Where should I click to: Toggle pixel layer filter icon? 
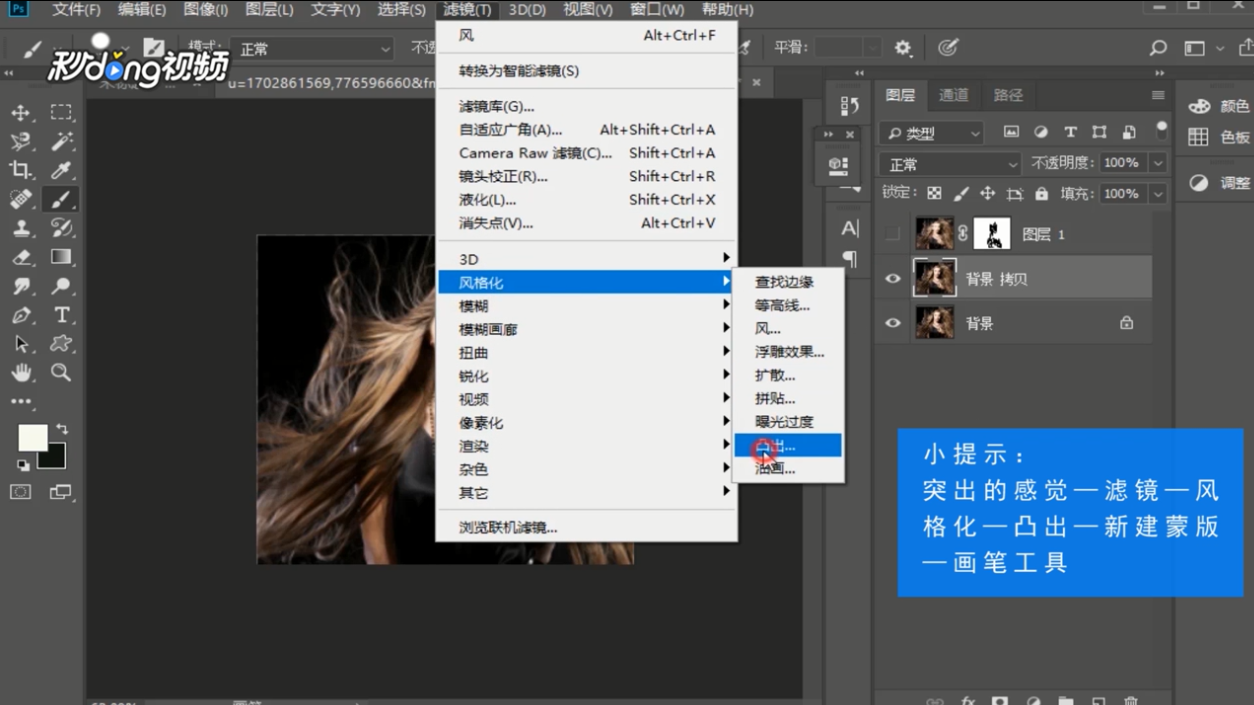tap(1011, 132)
